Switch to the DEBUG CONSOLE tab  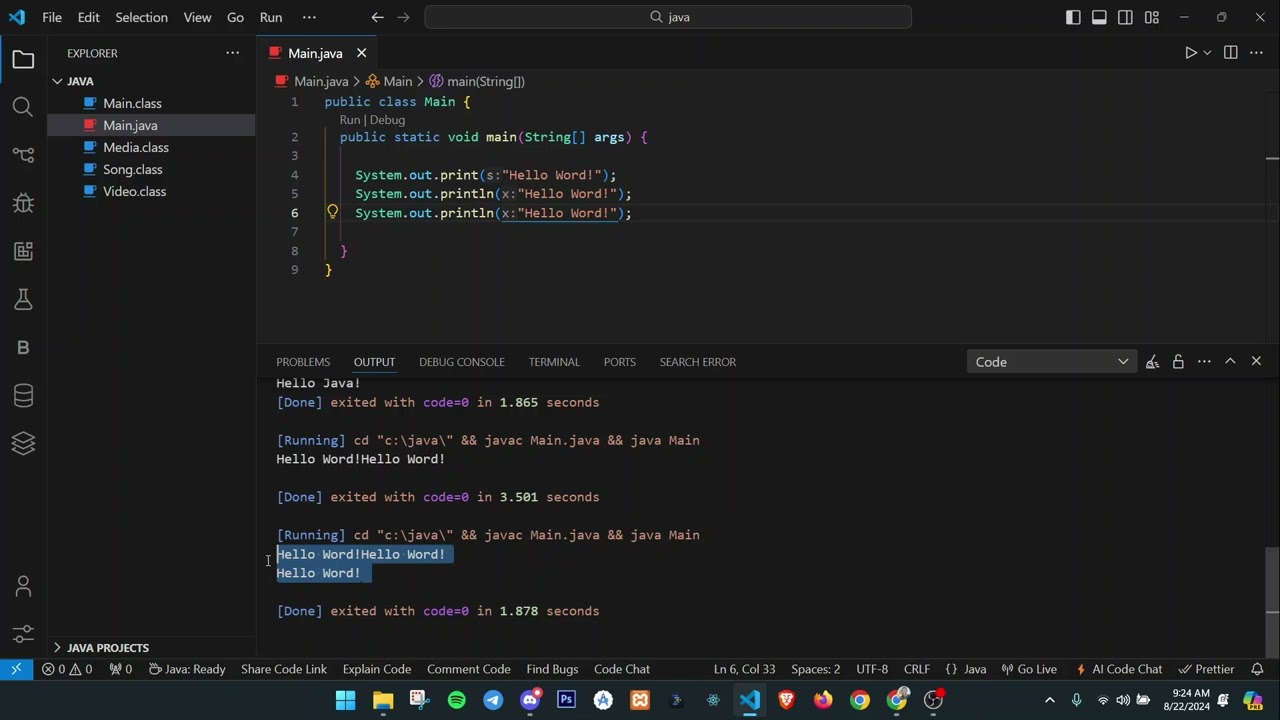tap(461, 362)
